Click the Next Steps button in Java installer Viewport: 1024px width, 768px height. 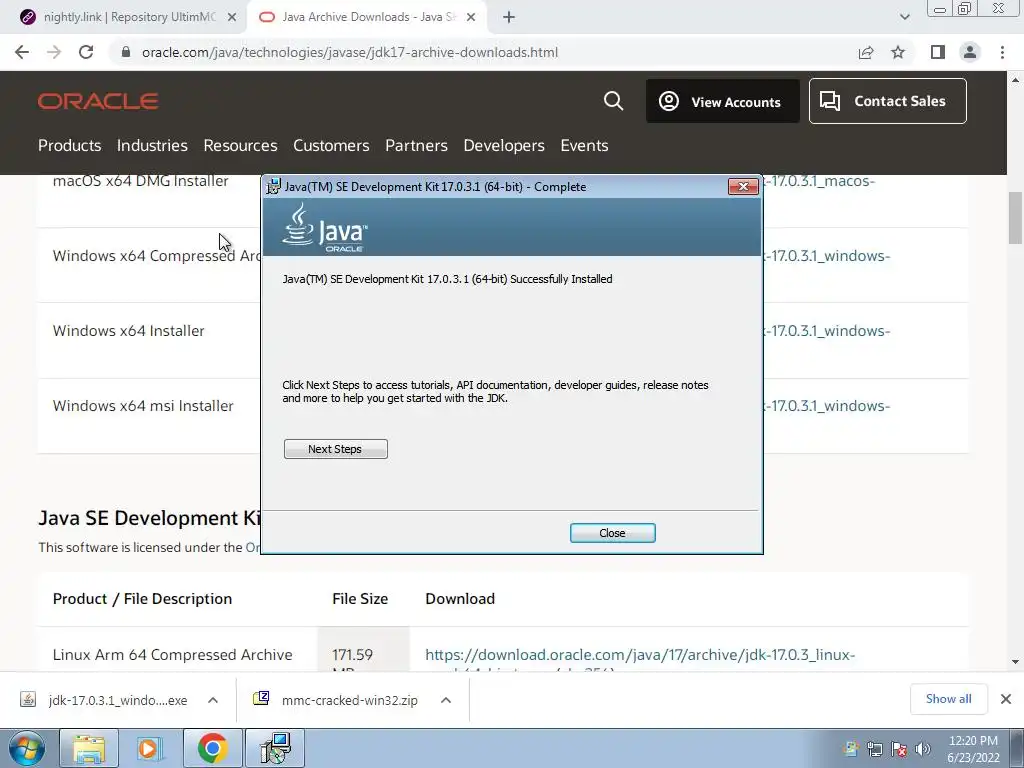(336, 449)
